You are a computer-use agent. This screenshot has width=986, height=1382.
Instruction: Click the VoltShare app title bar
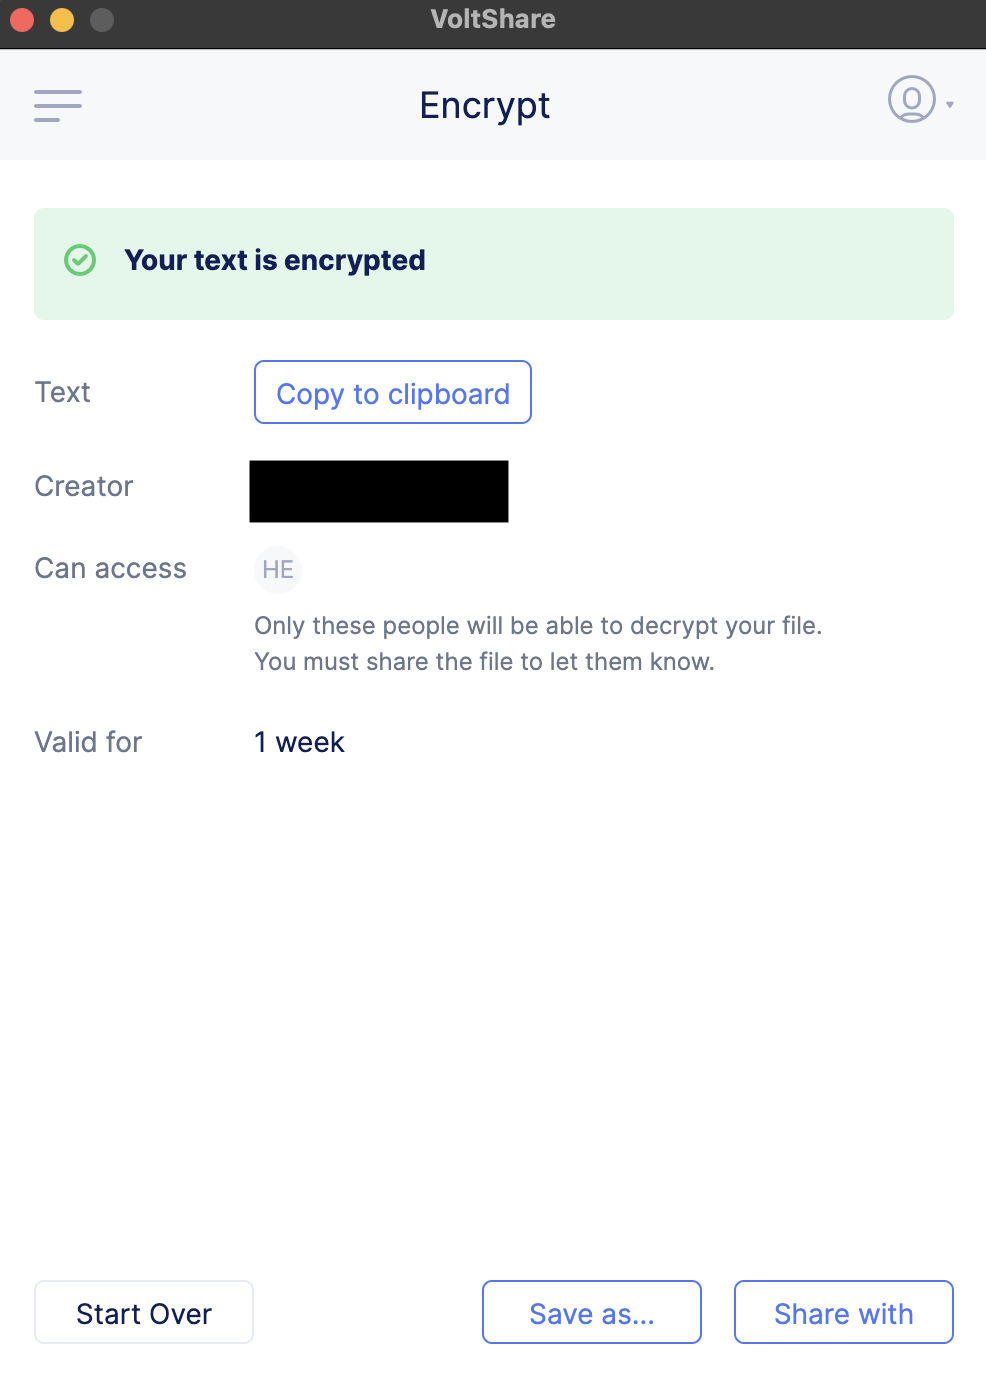click(492, 18)
